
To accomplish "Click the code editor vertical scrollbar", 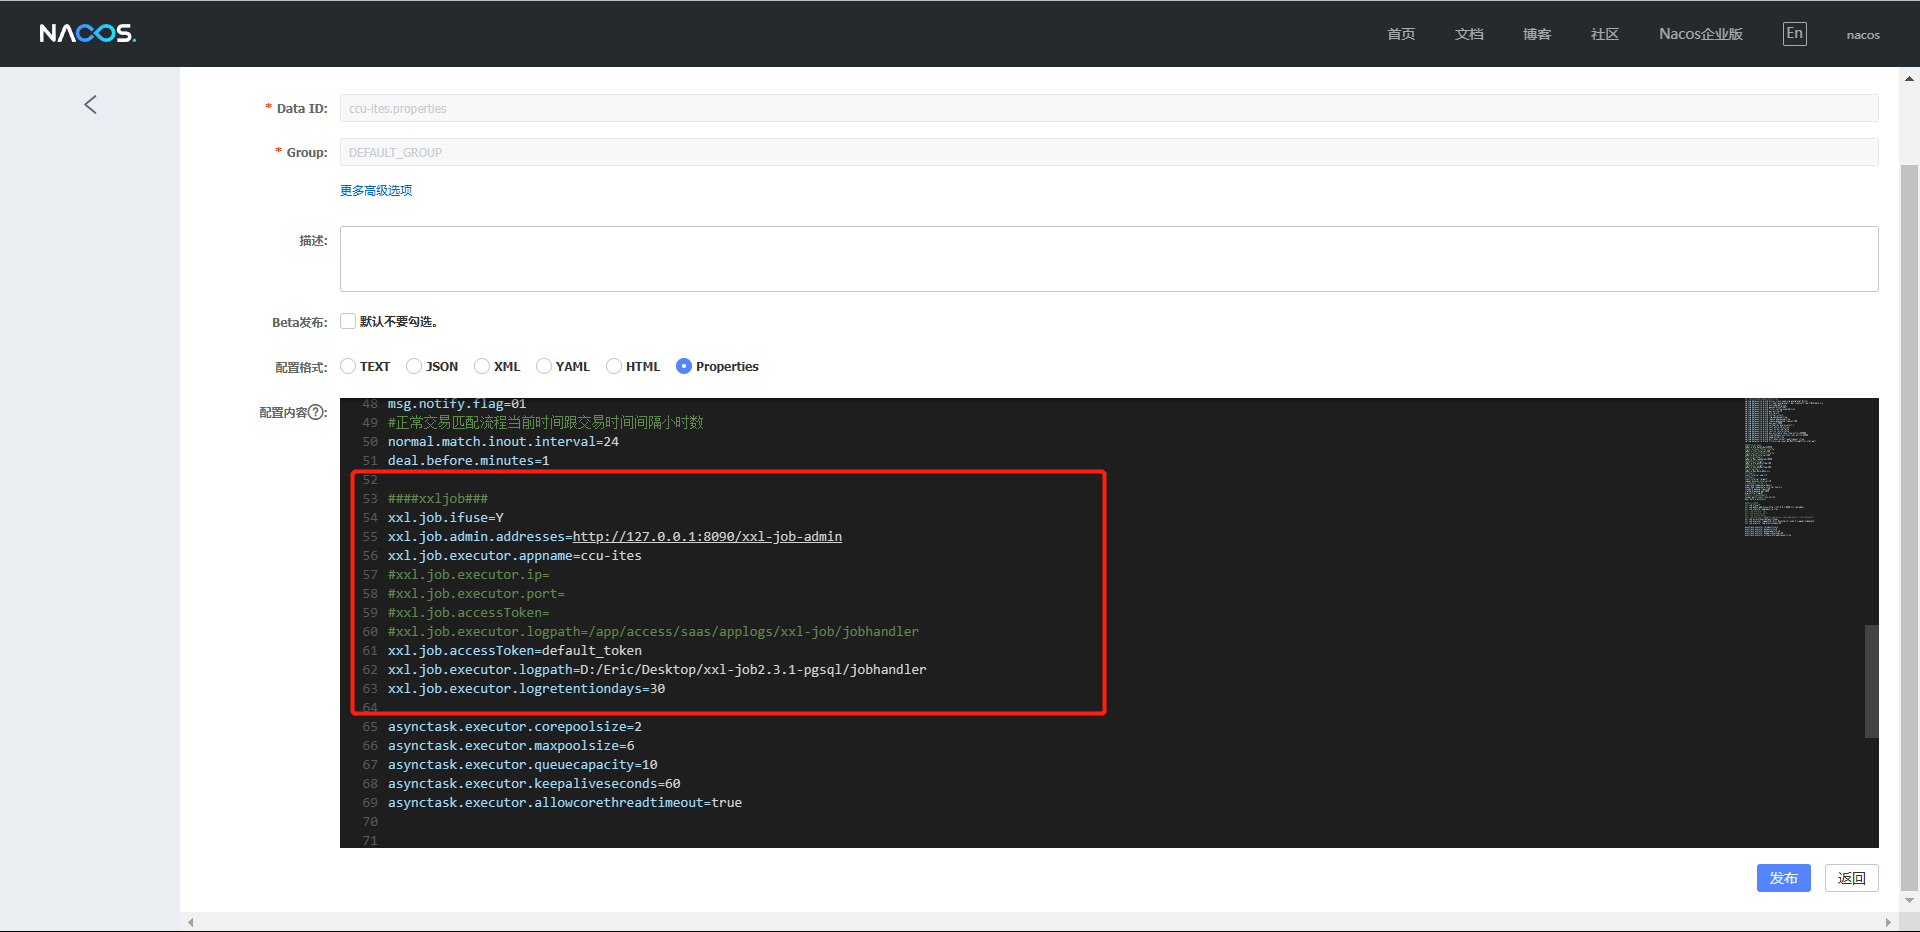I will (1871, 681).
